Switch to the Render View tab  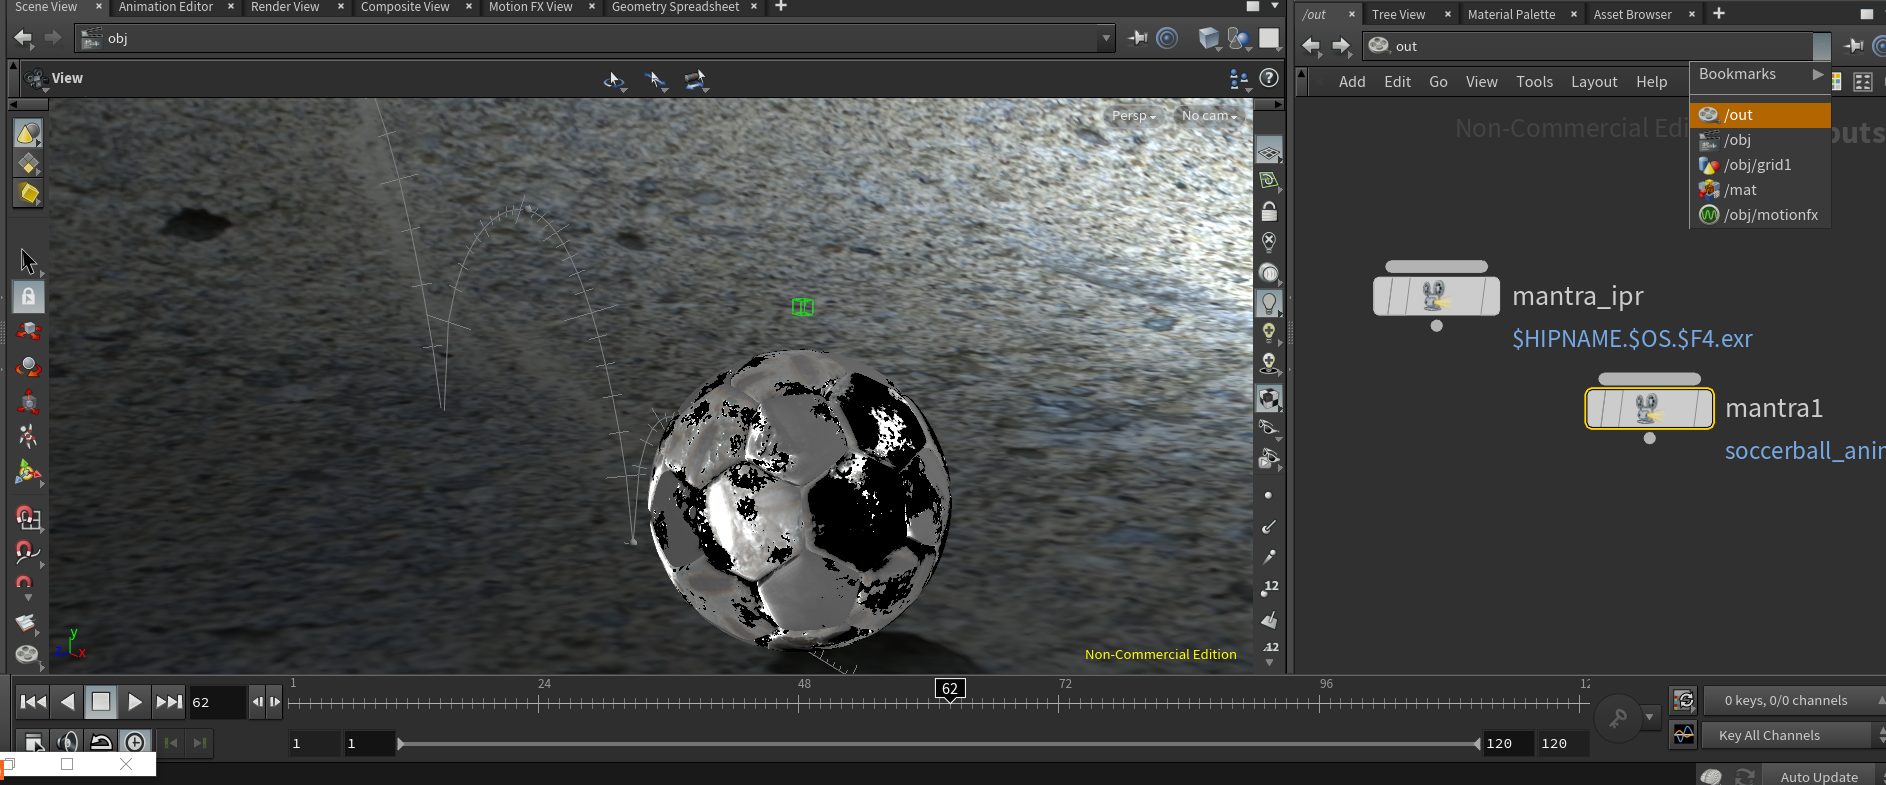pyautogui.click(x=285, y=7)
